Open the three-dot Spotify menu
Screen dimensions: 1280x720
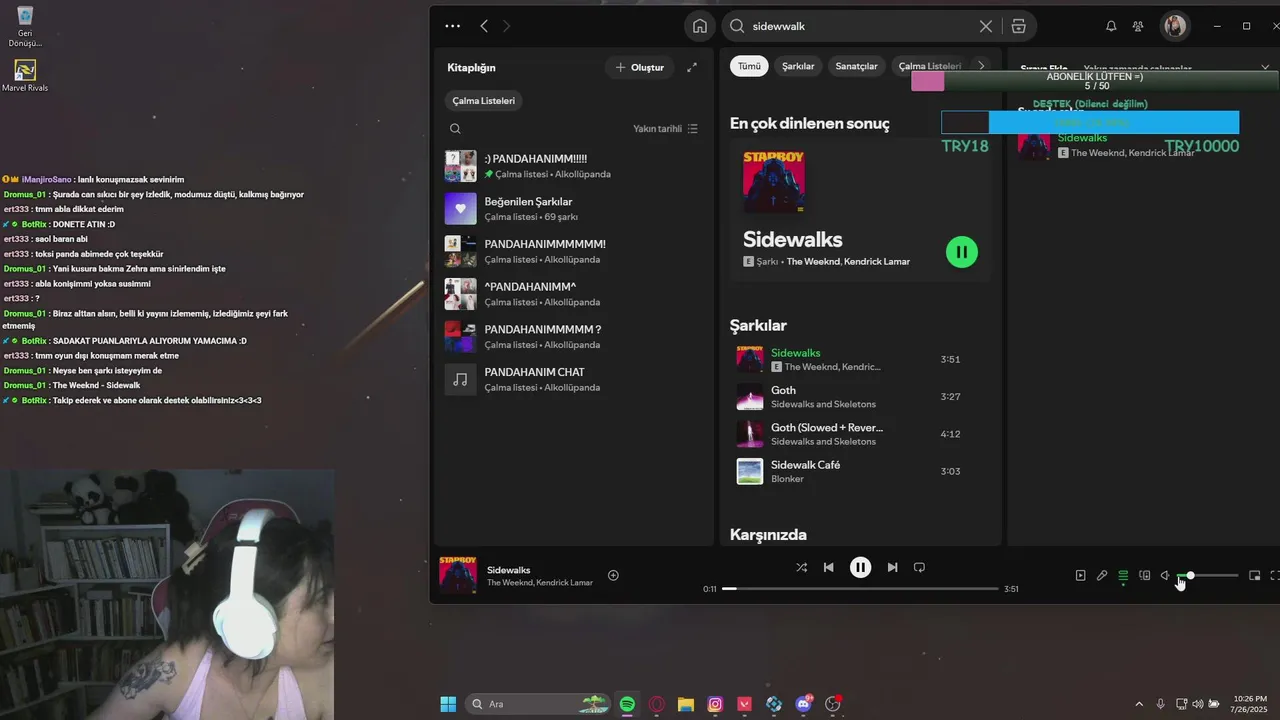click(x=452, y=26)
